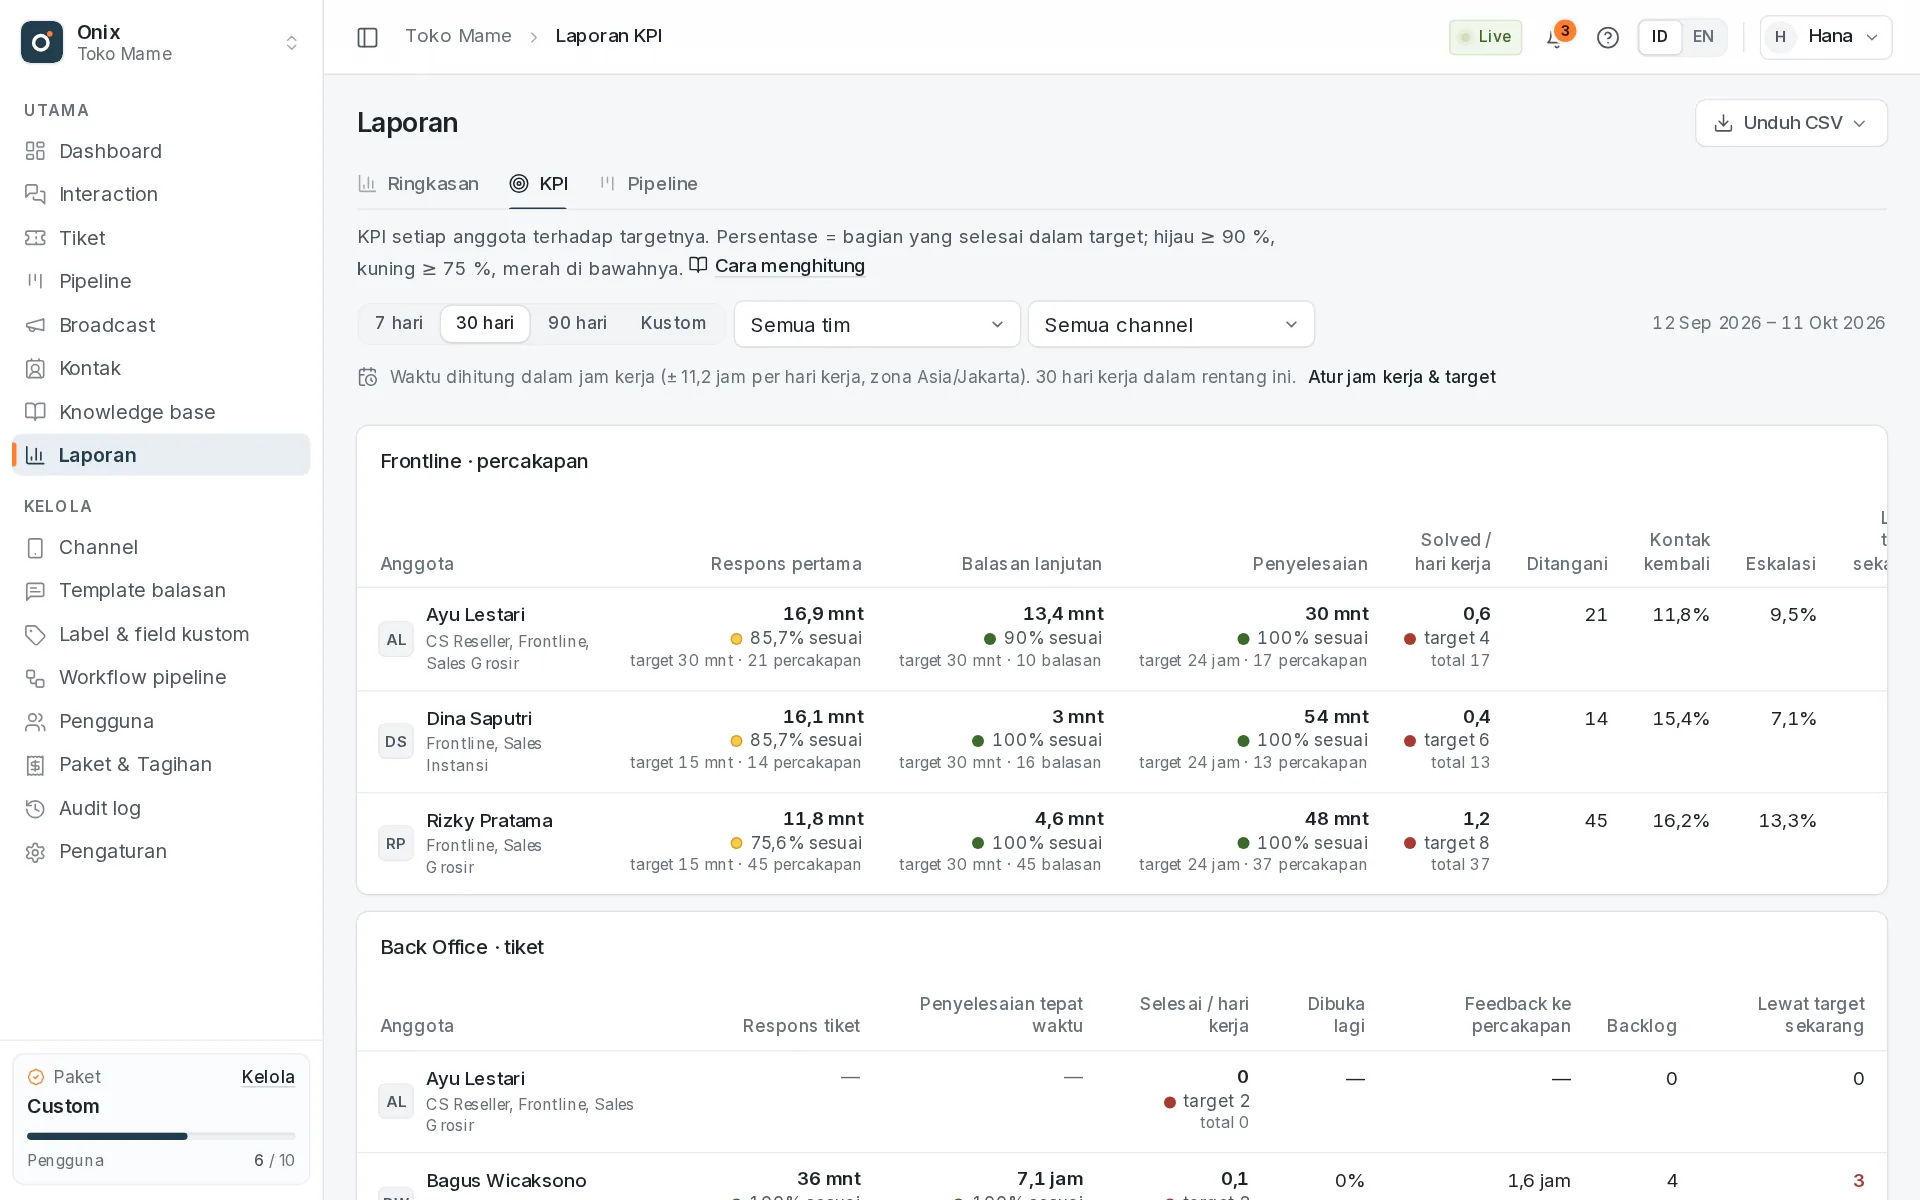
Task: Open the Semua tim dropdown
Action: coord(877,324)
